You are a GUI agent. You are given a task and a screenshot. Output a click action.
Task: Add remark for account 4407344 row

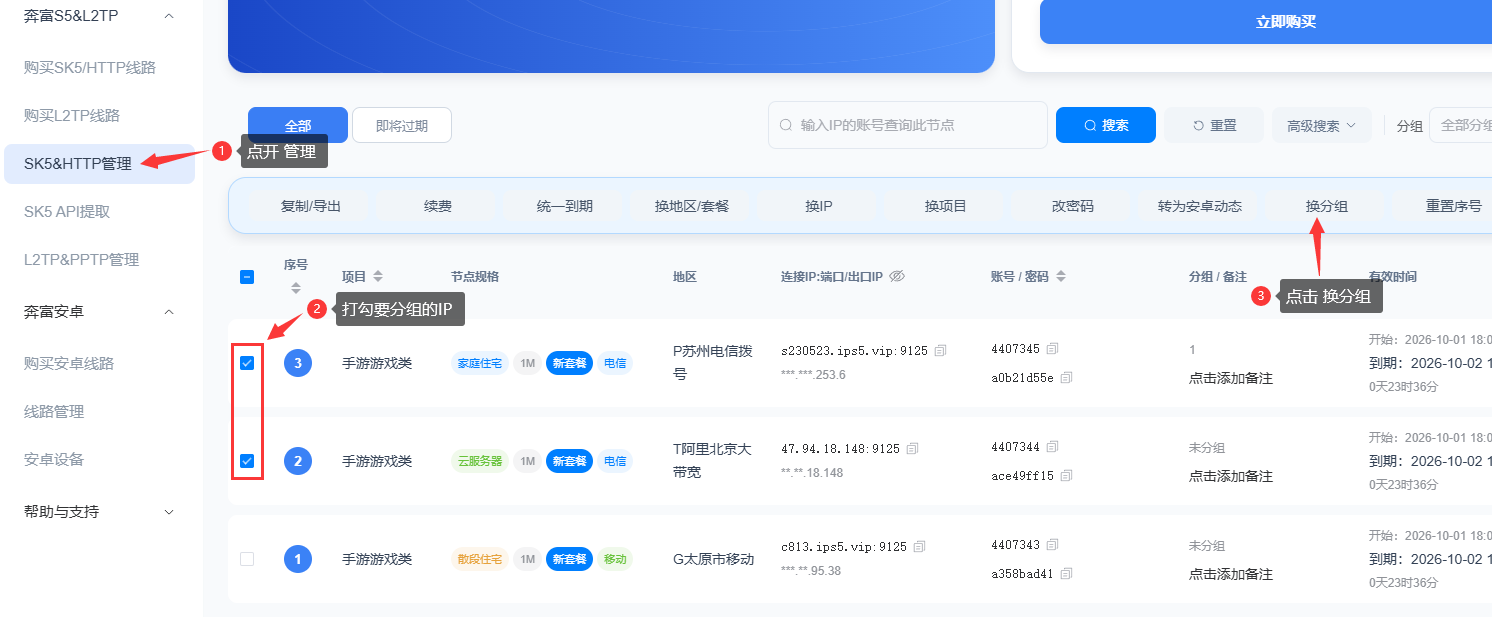pos(1231,477)
